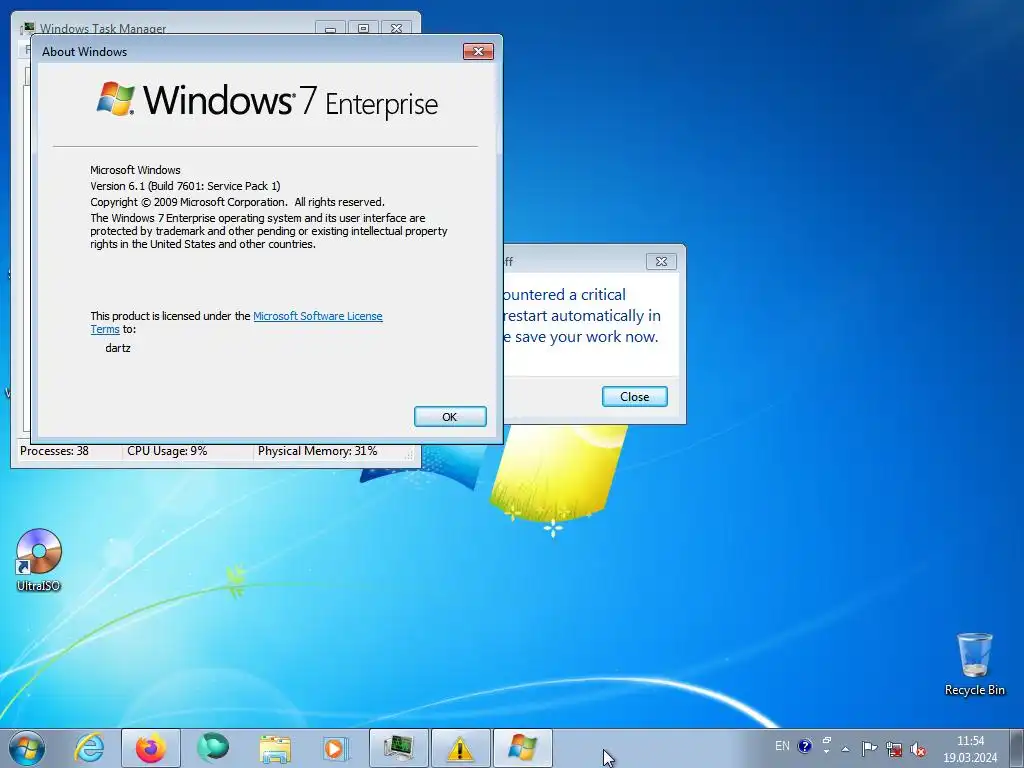Open the language bar Help question icon
Viewport: 1024px width, 768px height.
[805, 746]
